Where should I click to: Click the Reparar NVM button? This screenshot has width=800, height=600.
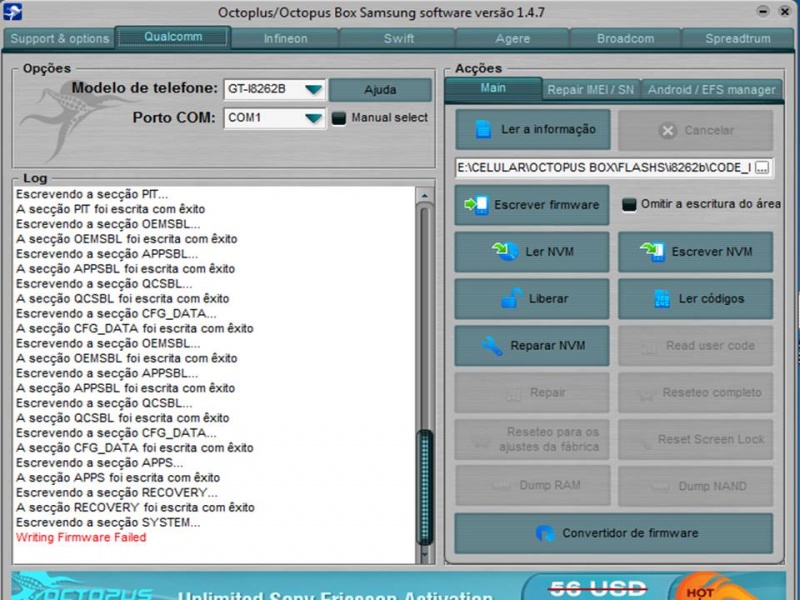pos(532,345)
